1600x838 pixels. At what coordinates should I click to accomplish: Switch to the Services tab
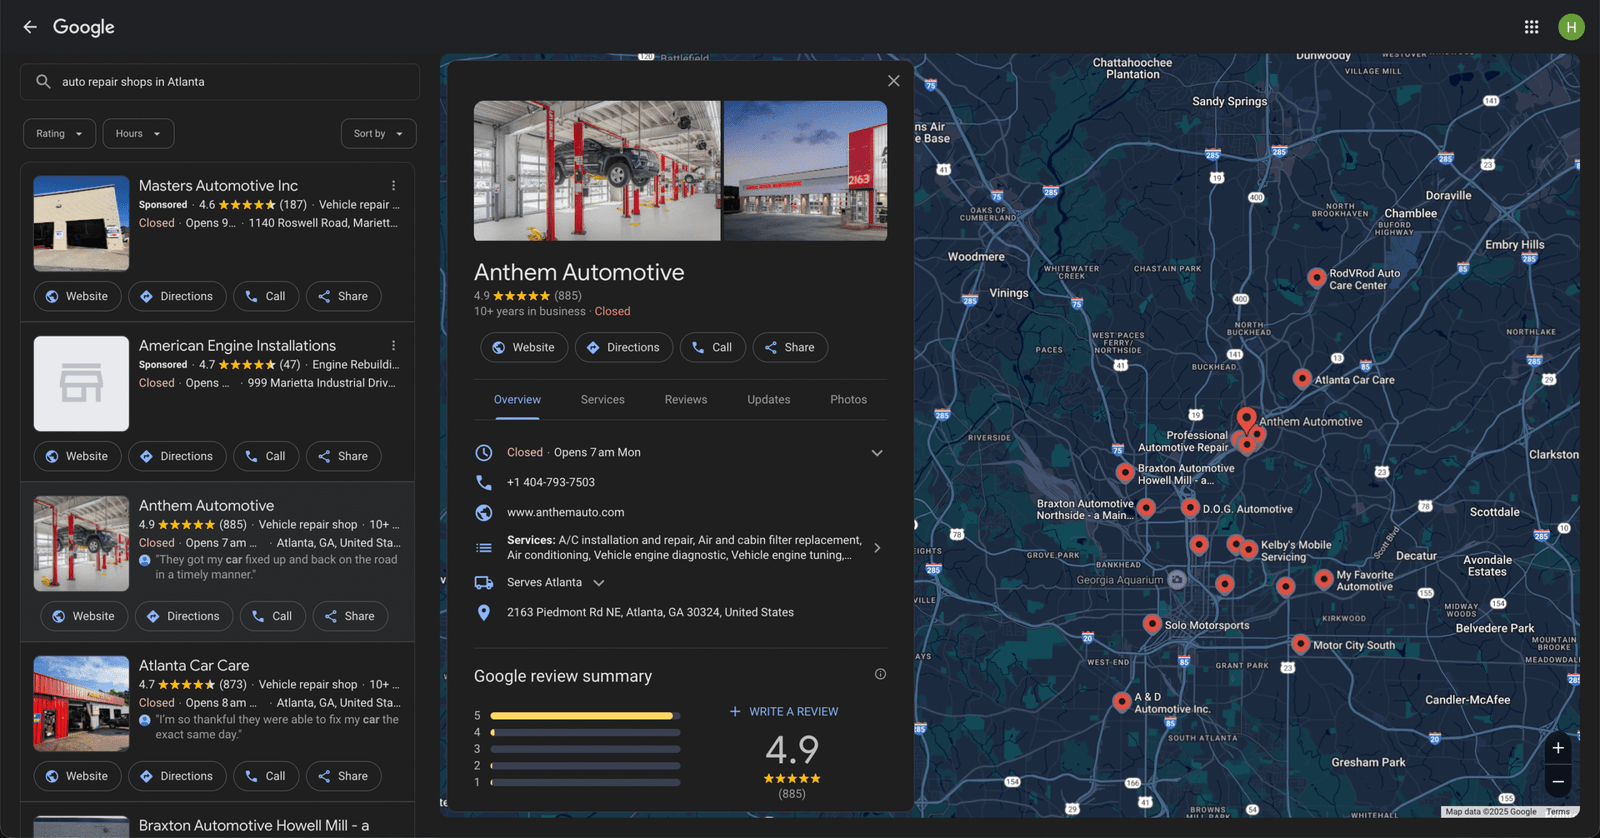click(x=603, y=400)
